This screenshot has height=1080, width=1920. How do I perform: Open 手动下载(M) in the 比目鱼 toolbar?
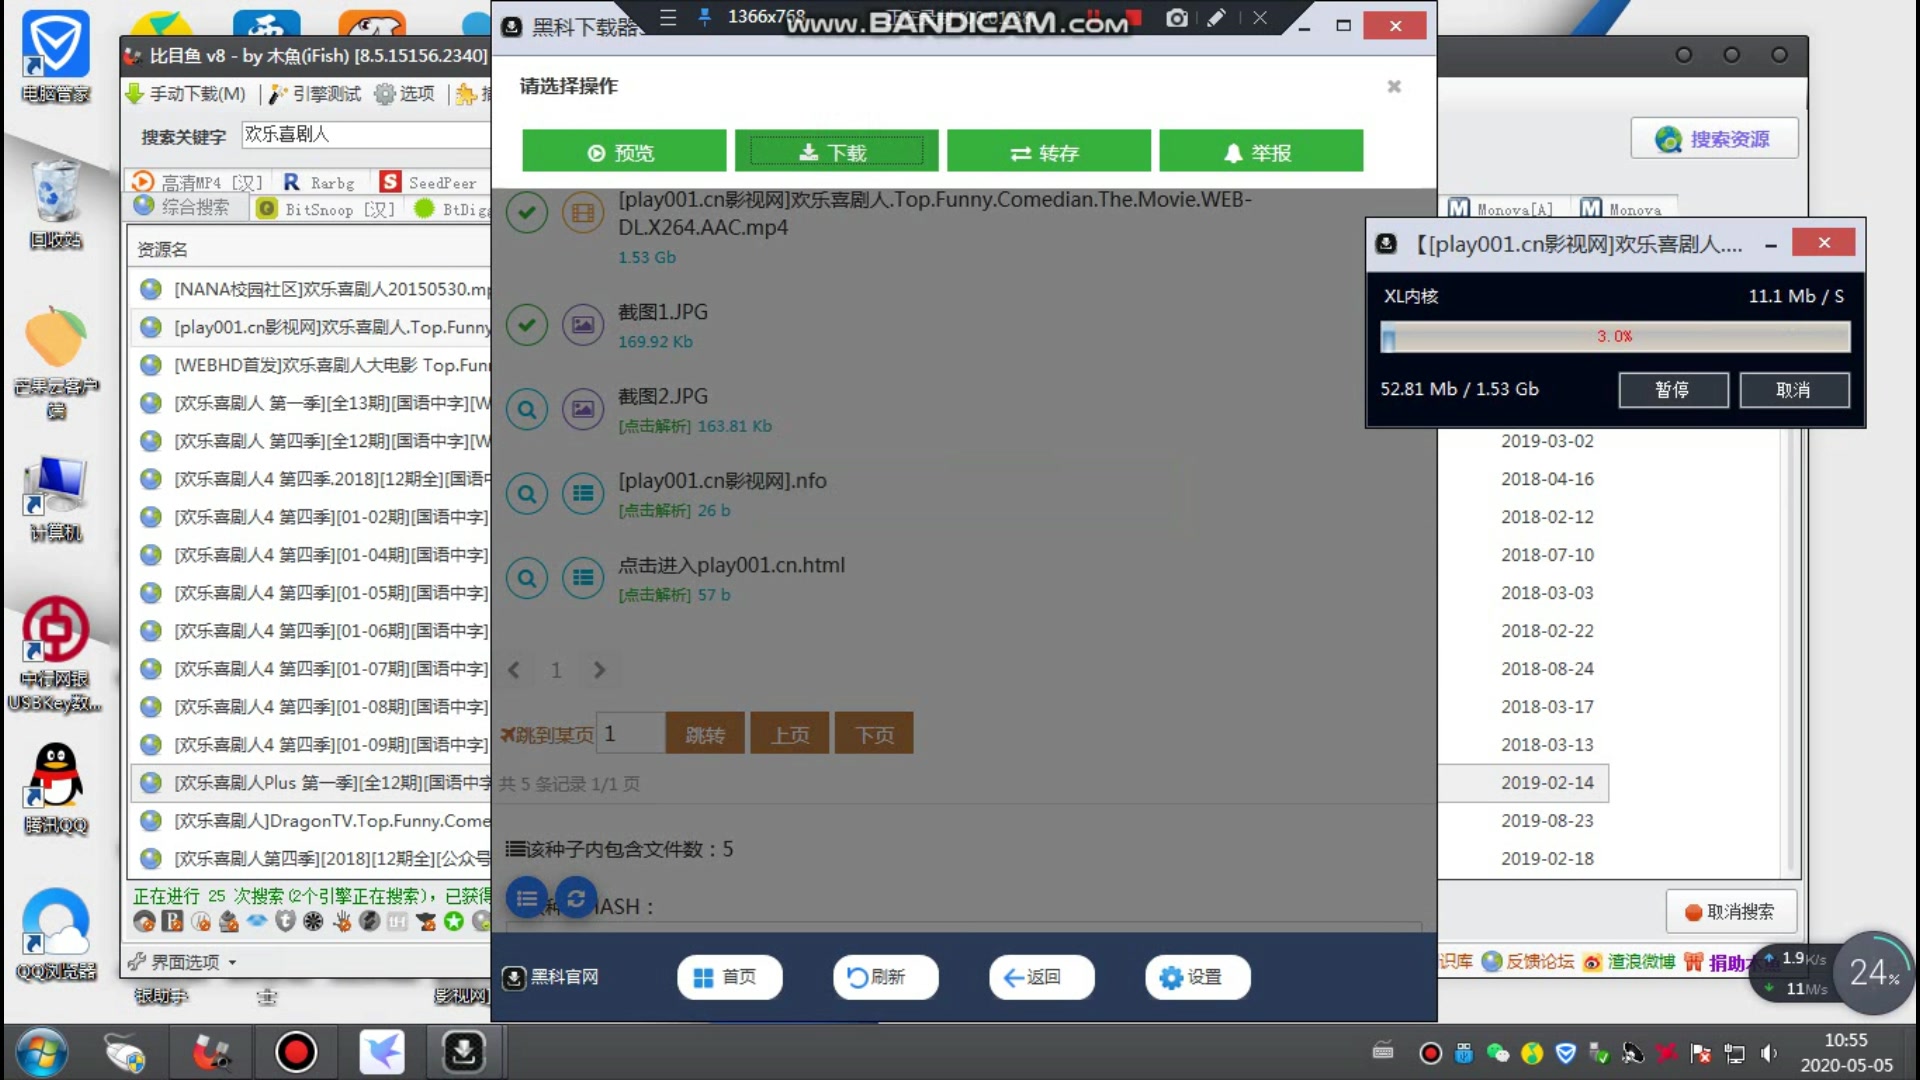(186, 94)
